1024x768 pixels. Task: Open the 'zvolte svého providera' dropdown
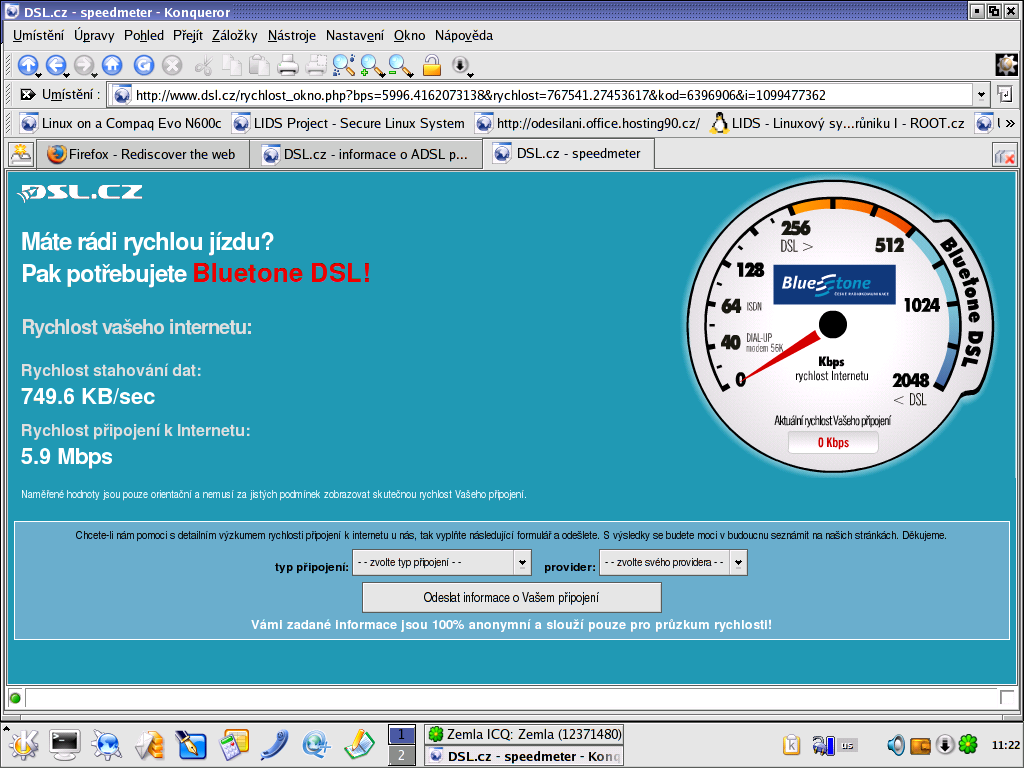[673, 562]
